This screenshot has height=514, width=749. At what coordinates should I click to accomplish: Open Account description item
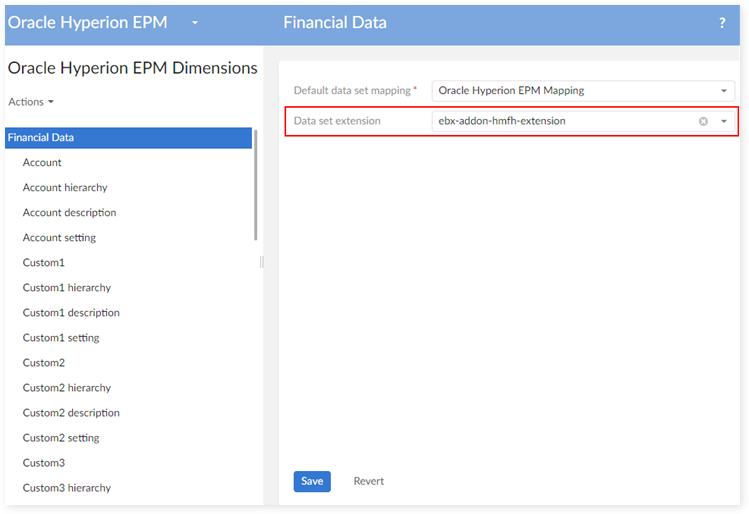click(x=69, y=213)
